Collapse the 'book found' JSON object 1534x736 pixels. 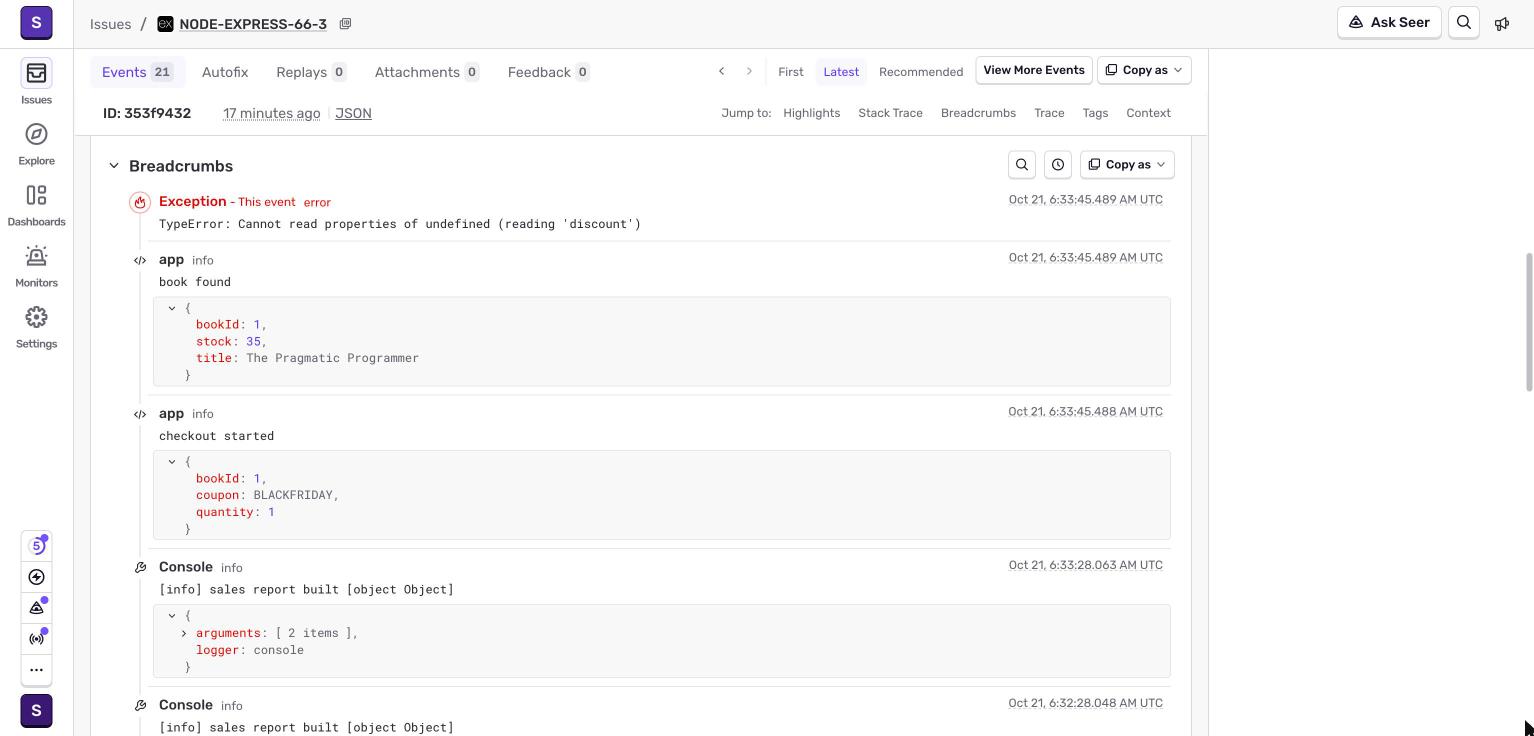tap(172, 308)
